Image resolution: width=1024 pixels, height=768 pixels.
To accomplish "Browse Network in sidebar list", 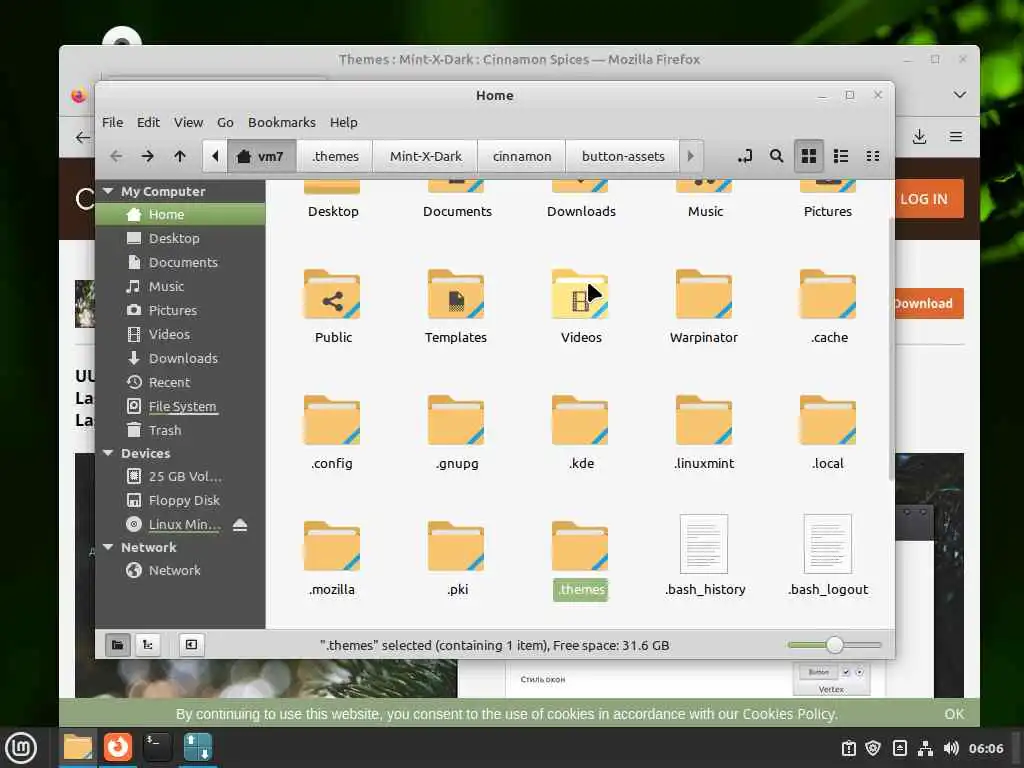I will coord(180,570).
